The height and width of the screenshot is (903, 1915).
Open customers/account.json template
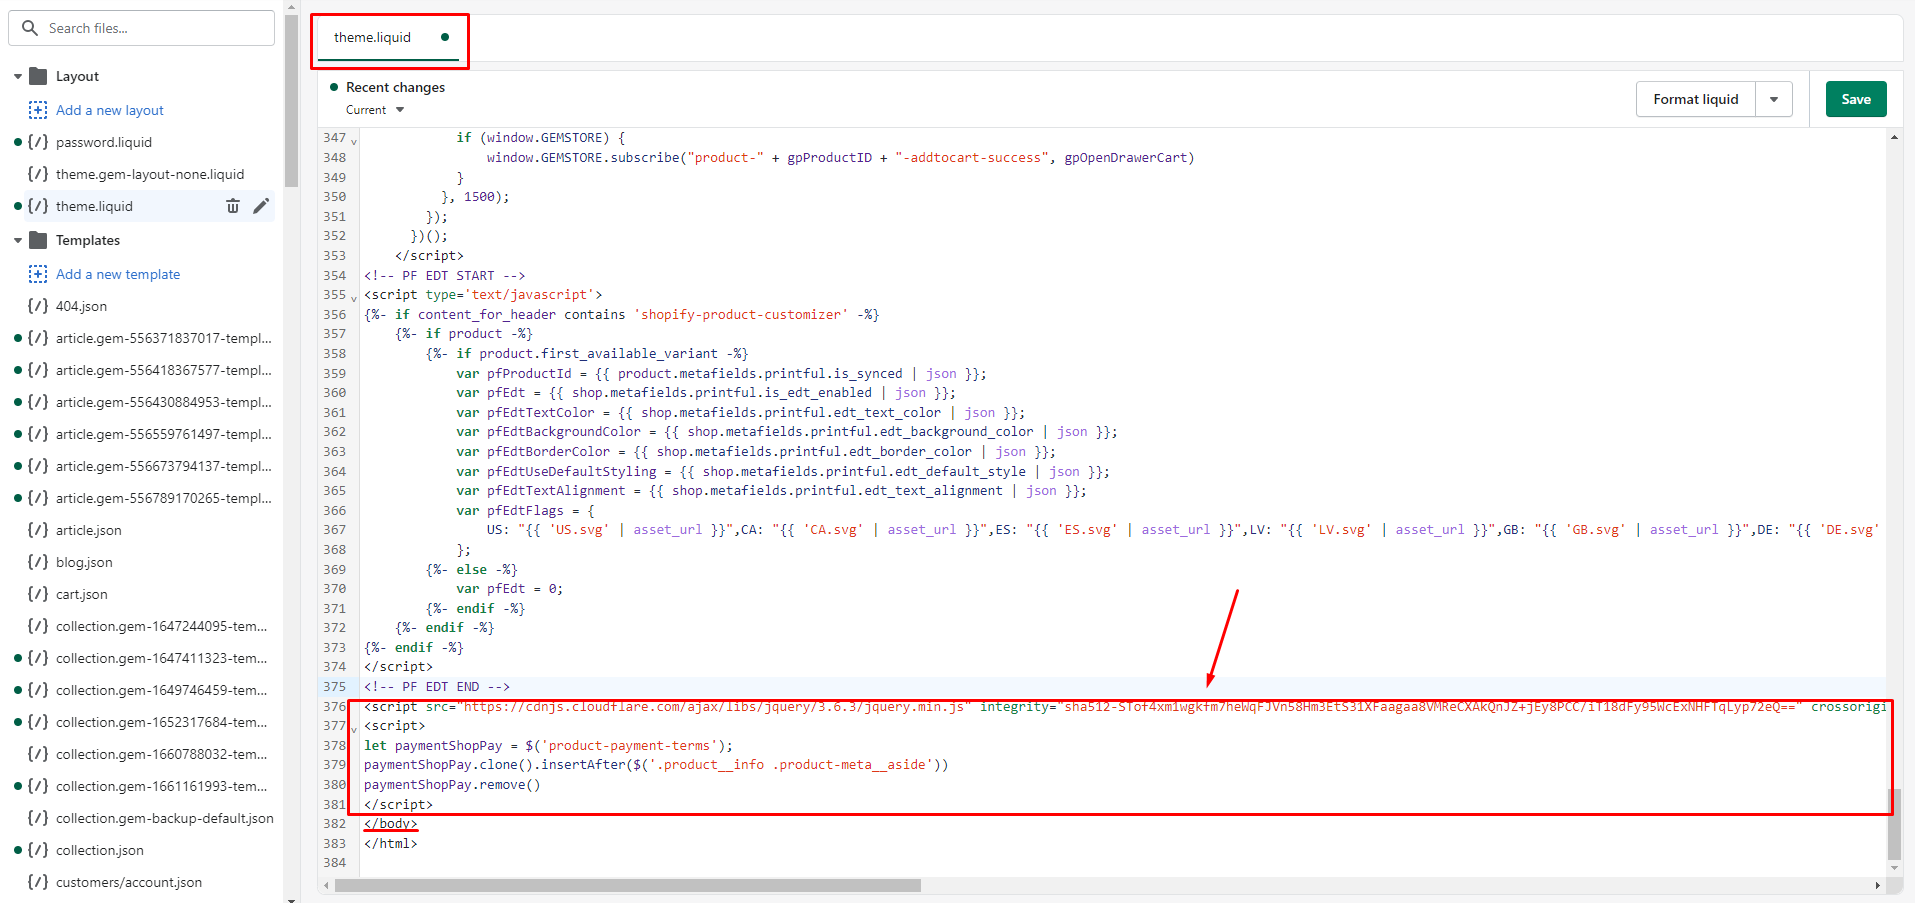(x=128, y=882)
